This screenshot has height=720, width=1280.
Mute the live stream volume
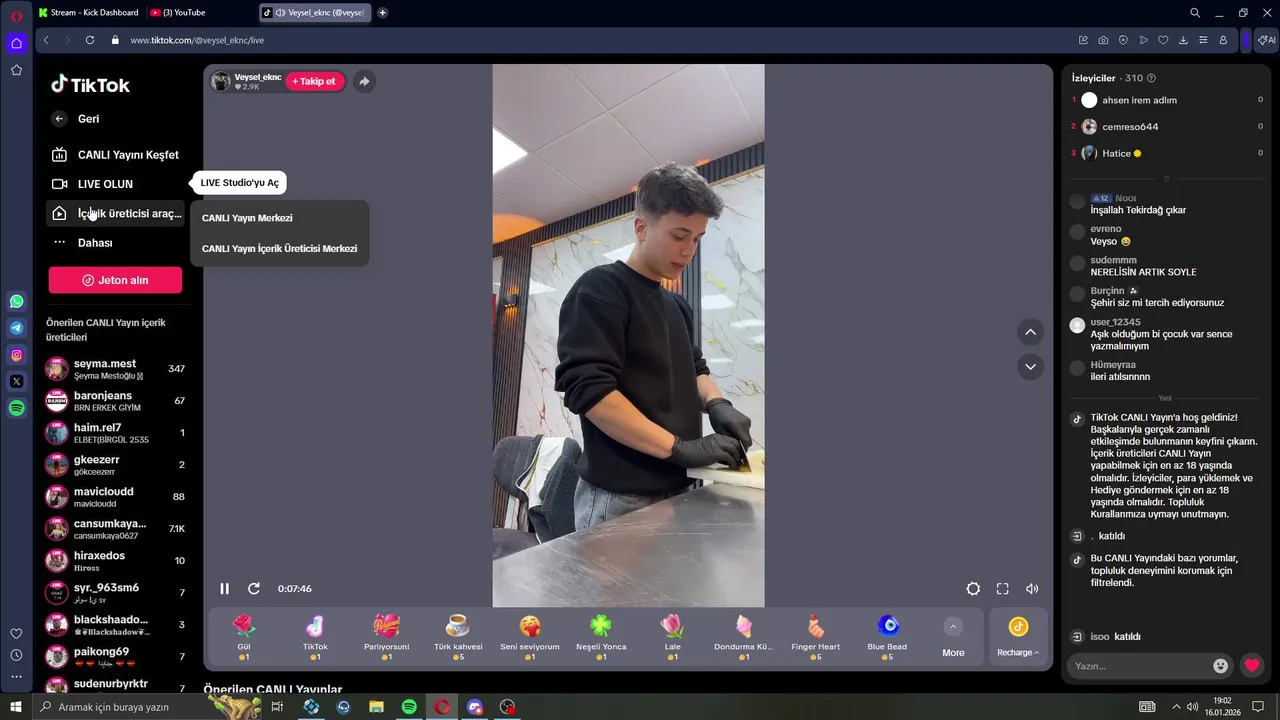coord(1032,589)
